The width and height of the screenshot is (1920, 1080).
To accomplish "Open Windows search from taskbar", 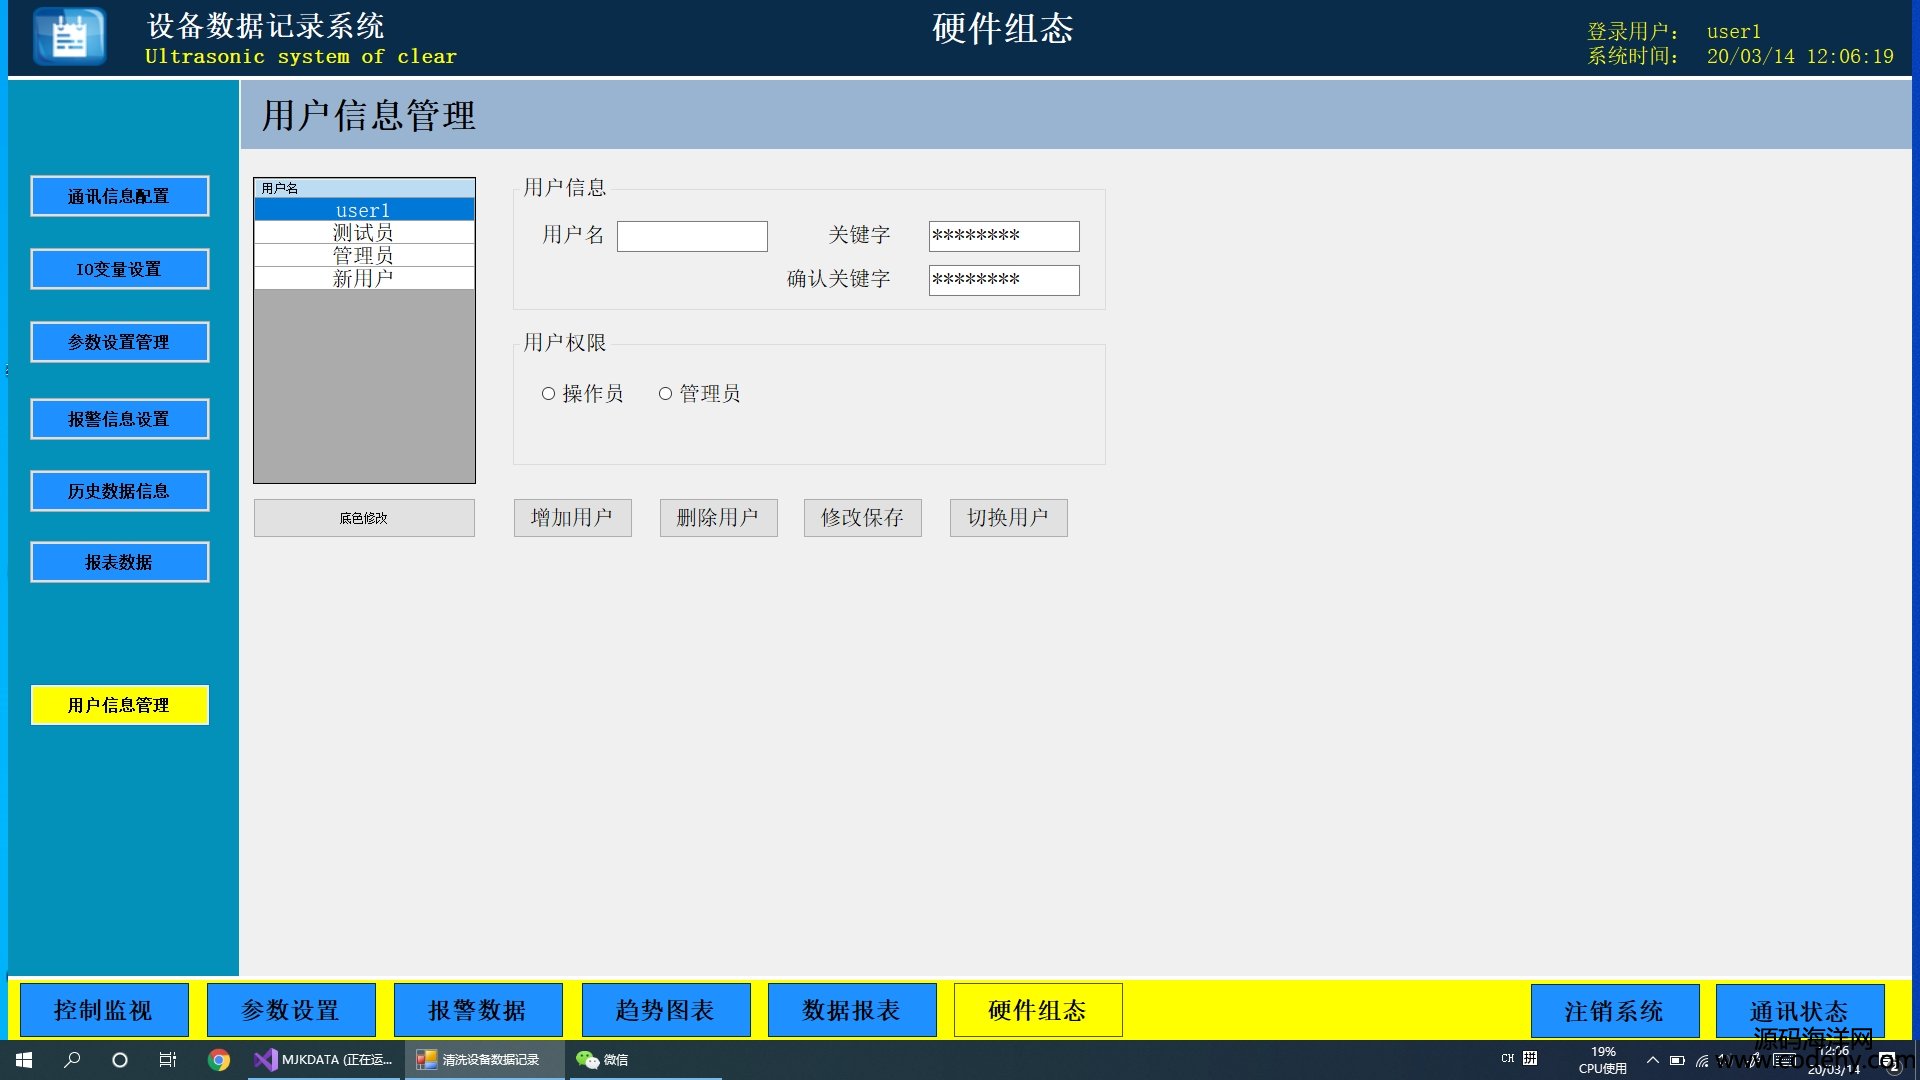I will pos(72,1060).
